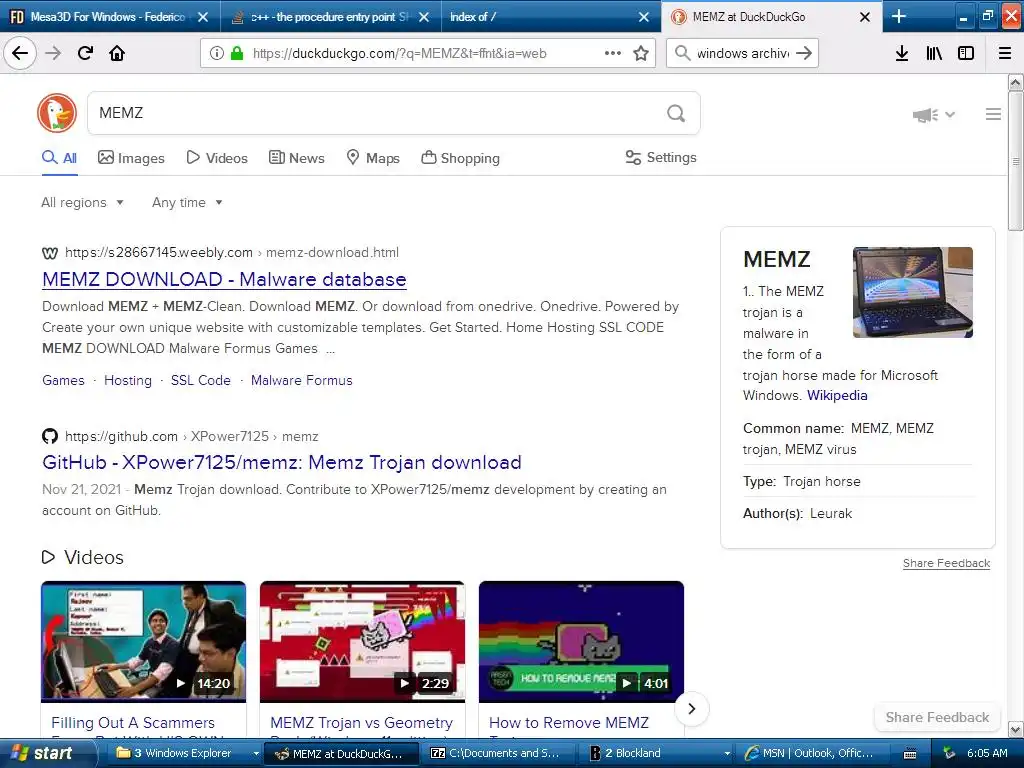Play the 14:20 scammers video thumbnail
1024x768 pixels.
144,642
